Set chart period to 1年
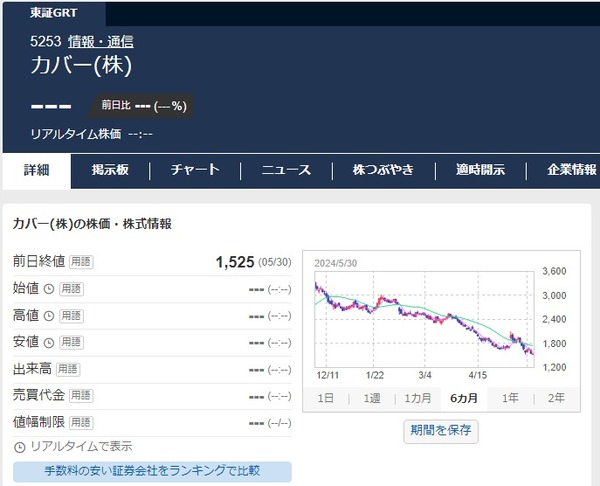 (x=510, y=399)
